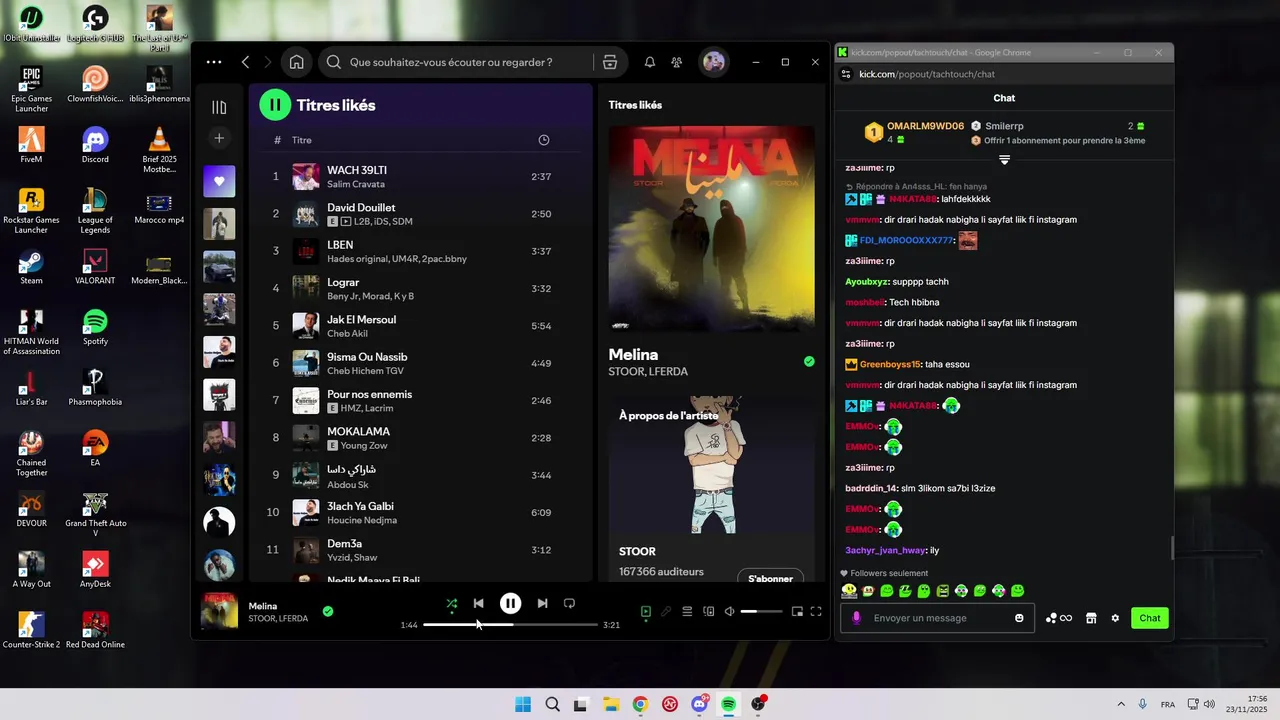Viewport: 1280px width, 720px height.
Task: Skip to the next track
Action: 542,603
